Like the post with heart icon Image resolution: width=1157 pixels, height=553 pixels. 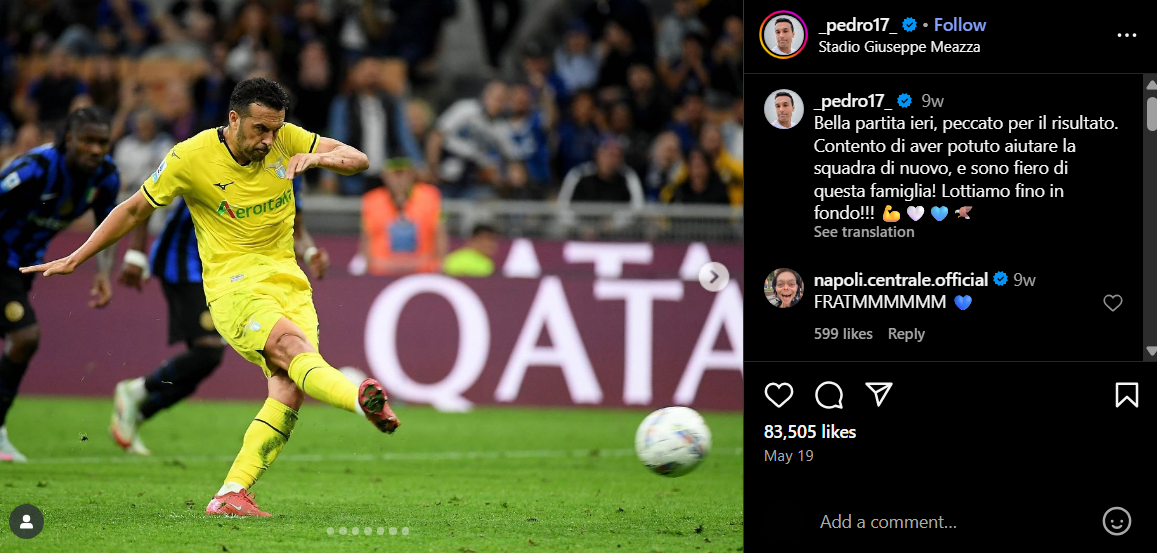(x=778, y=395)
